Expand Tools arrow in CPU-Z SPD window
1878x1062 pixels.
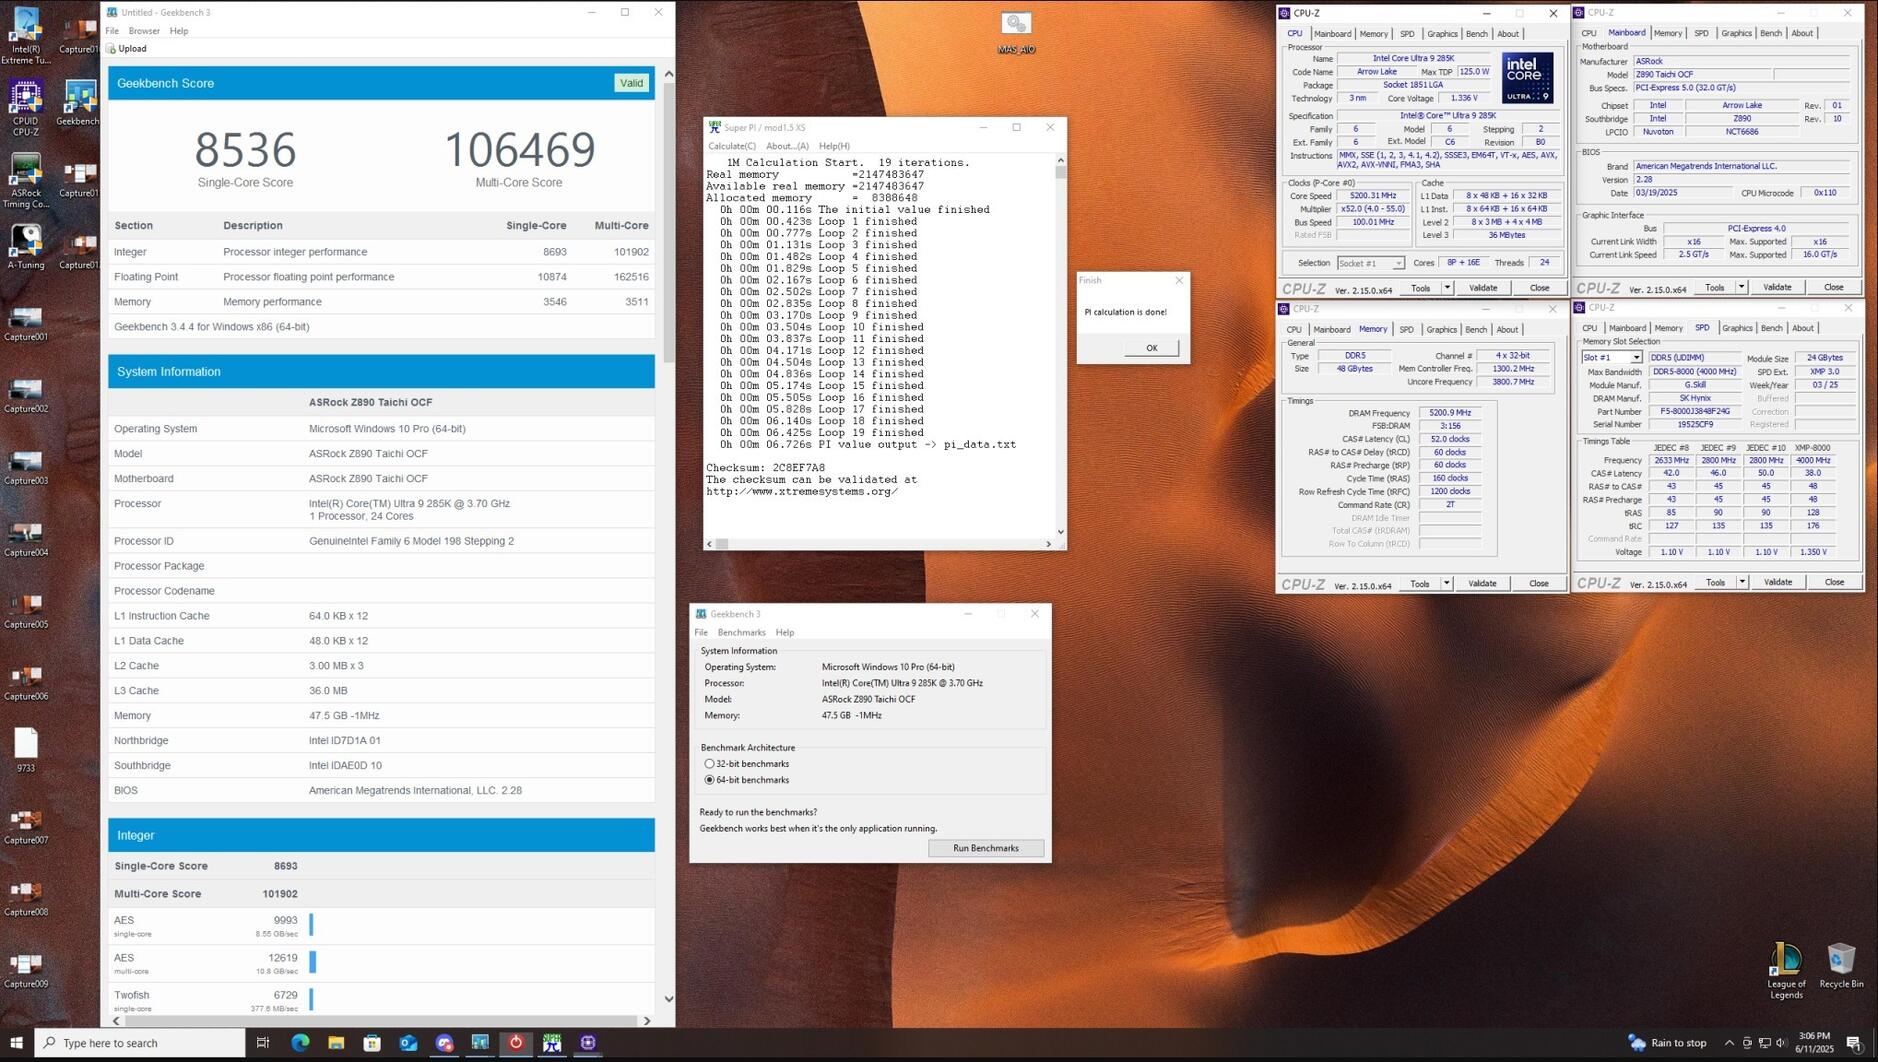pyautogui.click(x=1742, y=582)
